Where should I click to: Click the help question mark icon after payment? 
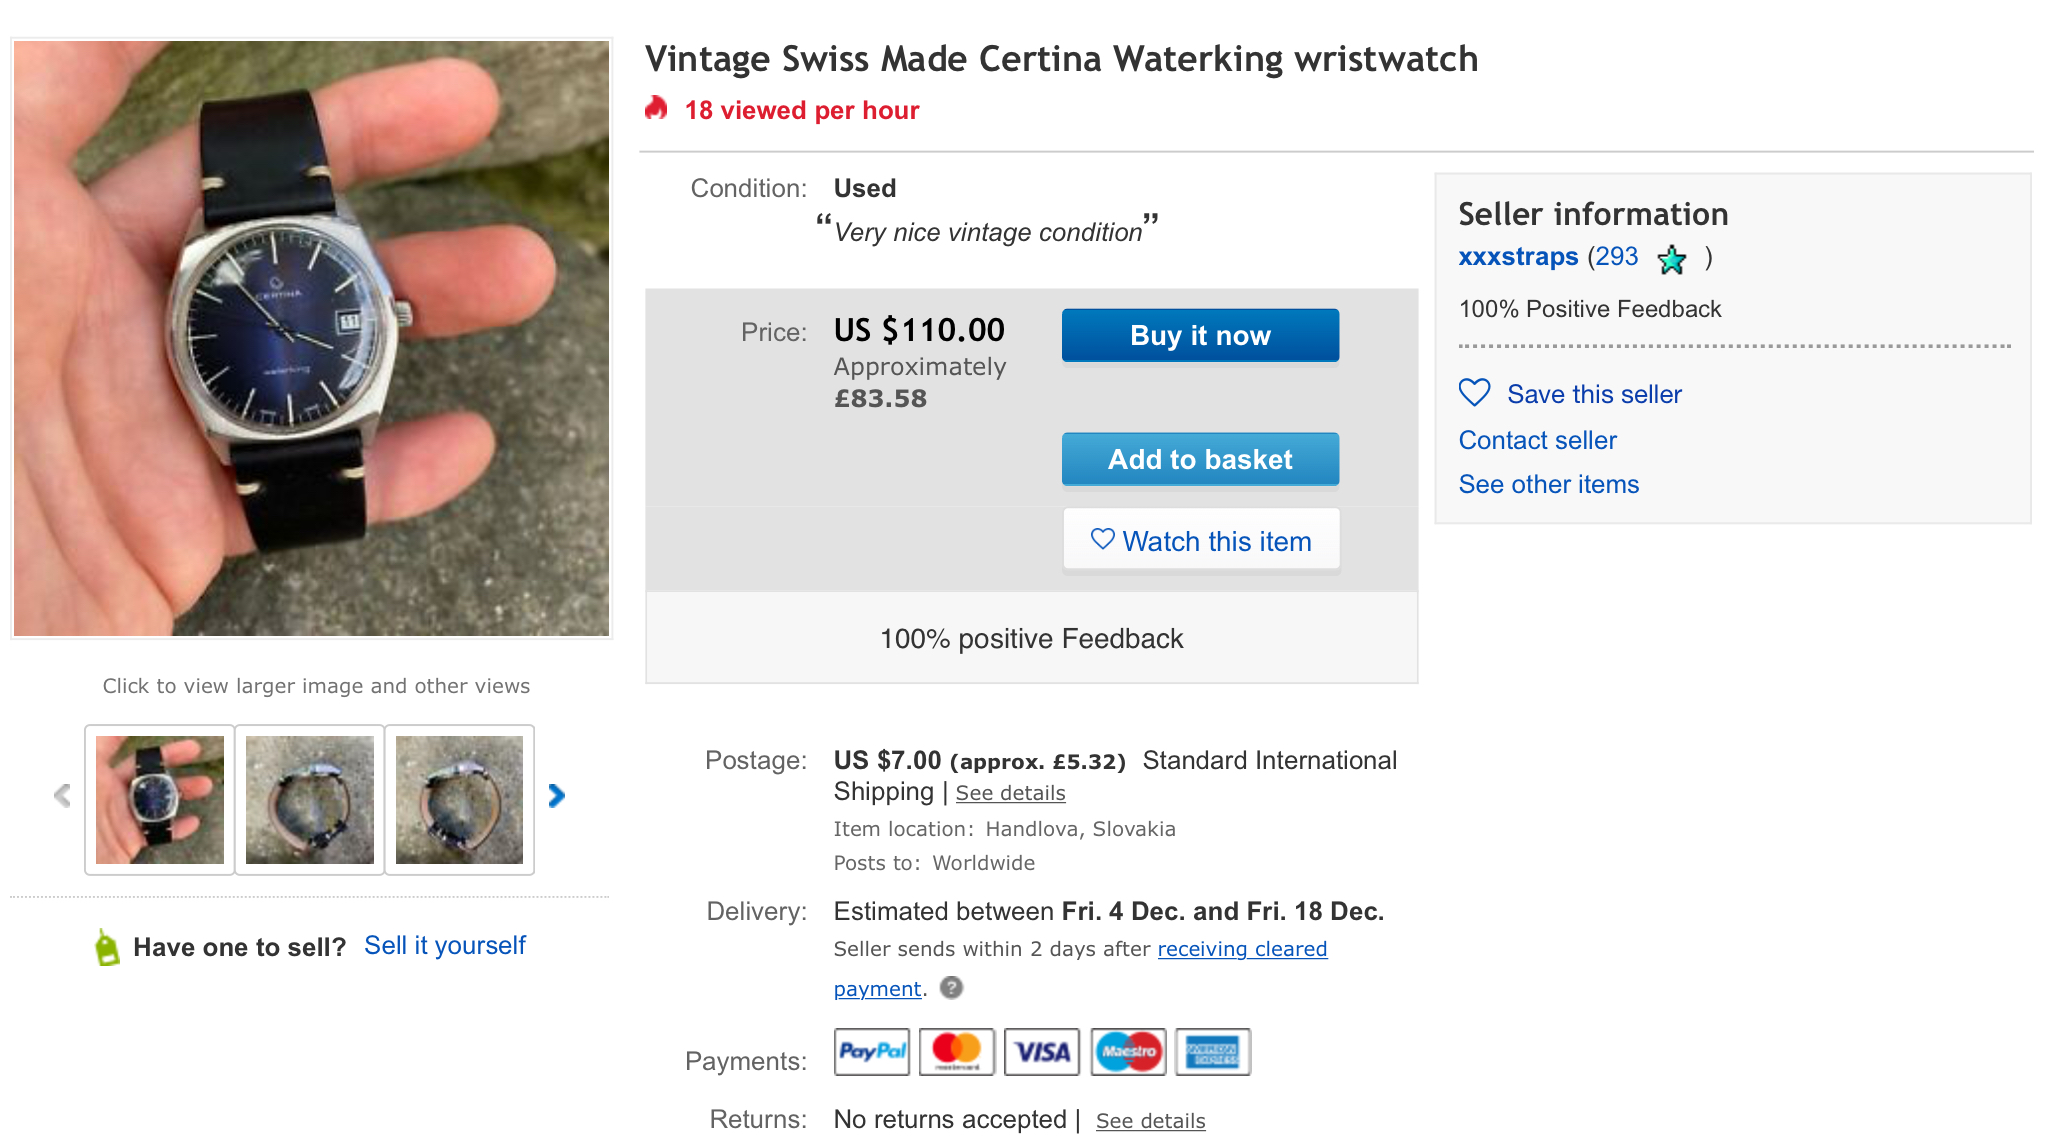click(x=952, y=988)
